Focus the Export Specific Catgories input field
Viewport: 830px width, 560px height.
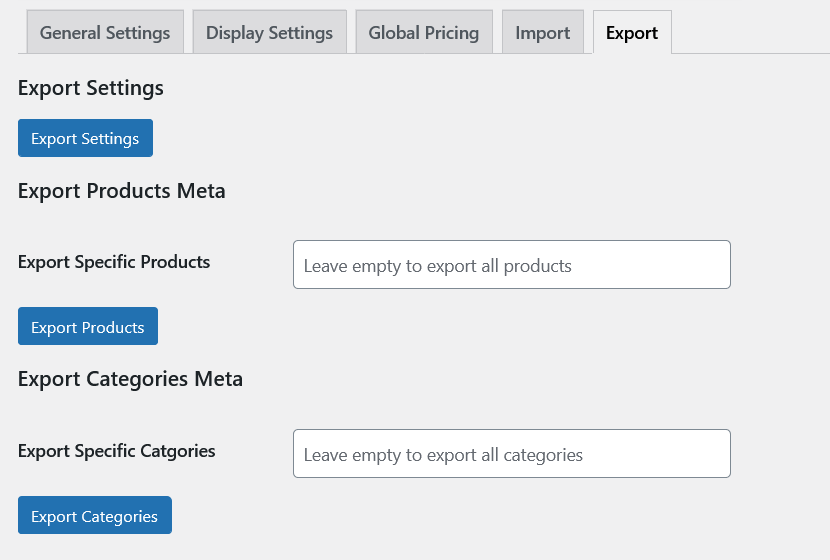click(511, 454)
